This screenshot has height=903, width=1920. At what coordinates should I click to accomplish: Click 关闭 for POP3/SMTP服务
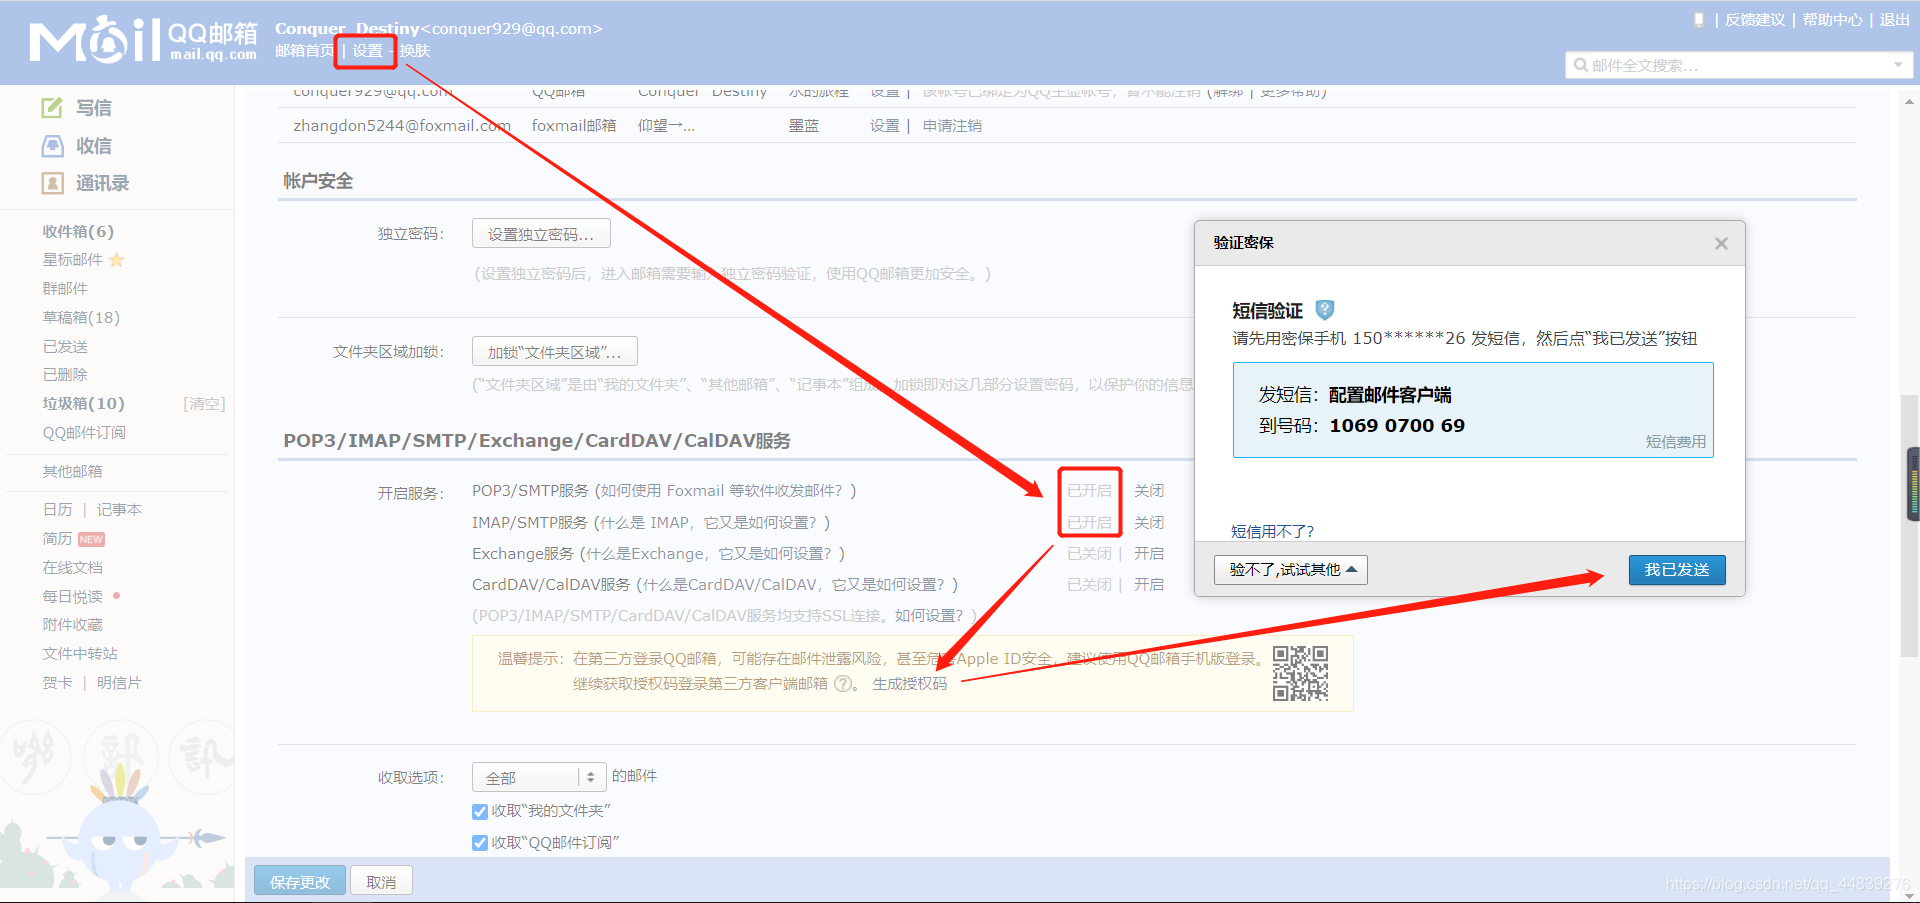coord(1149,491)
